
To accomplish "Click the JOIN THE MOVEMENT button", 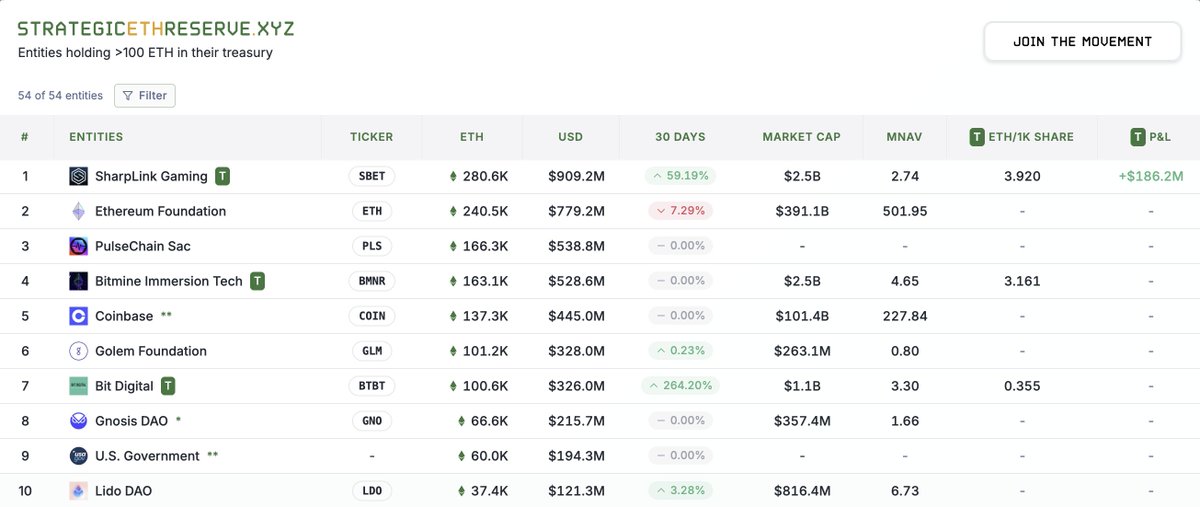I will click(x=1082, y=42).
